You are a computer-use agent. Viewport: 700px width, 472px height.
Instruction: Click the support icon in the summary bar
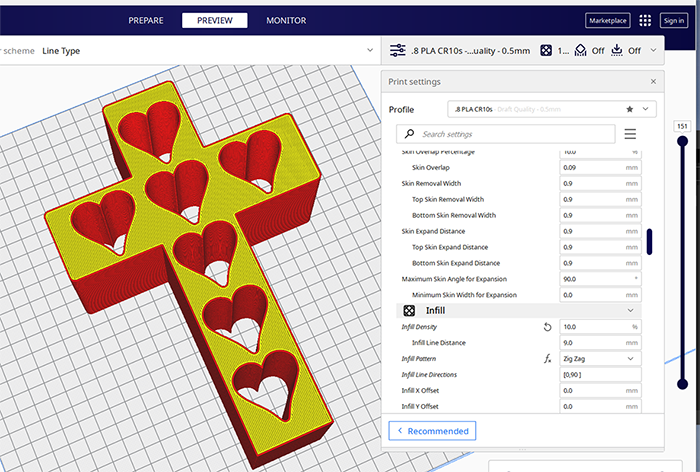582,50
